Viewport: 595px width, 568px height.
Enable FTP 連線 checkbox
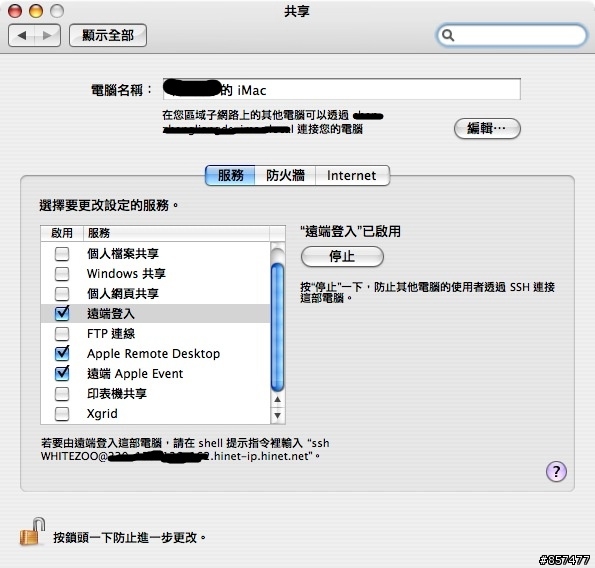click(x=62, y=334)
